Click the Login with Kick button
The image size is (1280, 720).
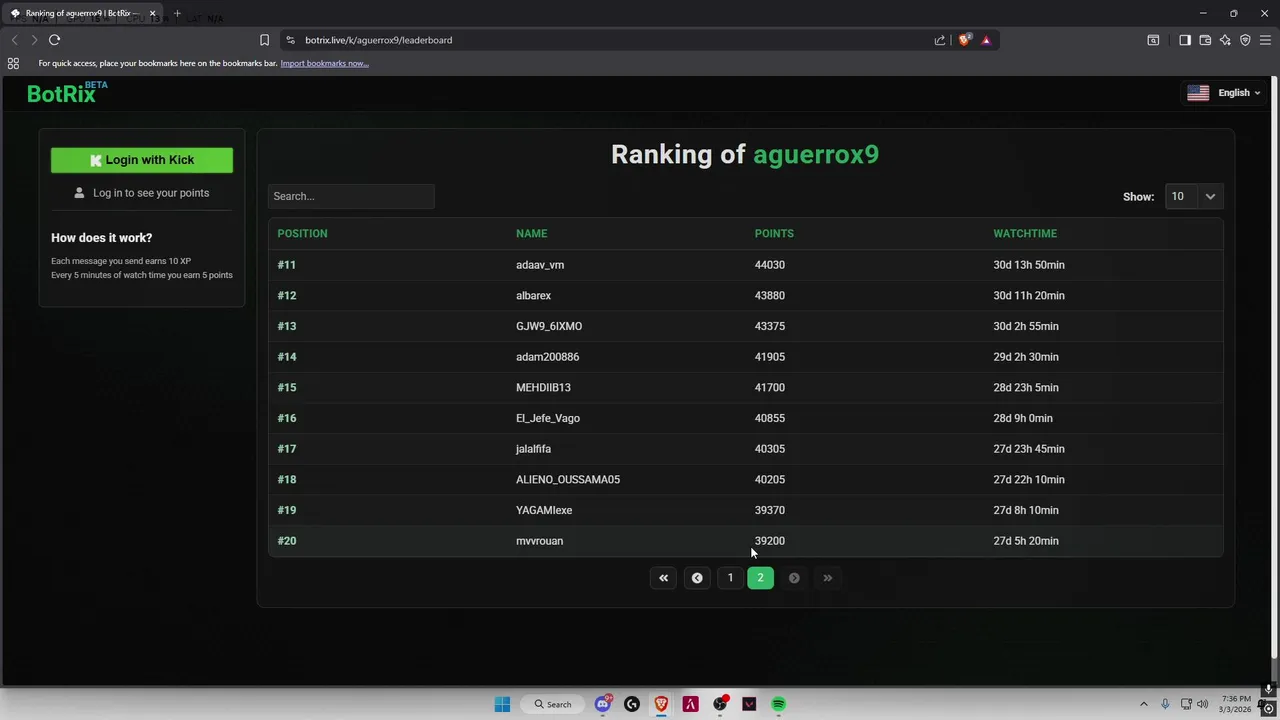(x=142, y=160)
